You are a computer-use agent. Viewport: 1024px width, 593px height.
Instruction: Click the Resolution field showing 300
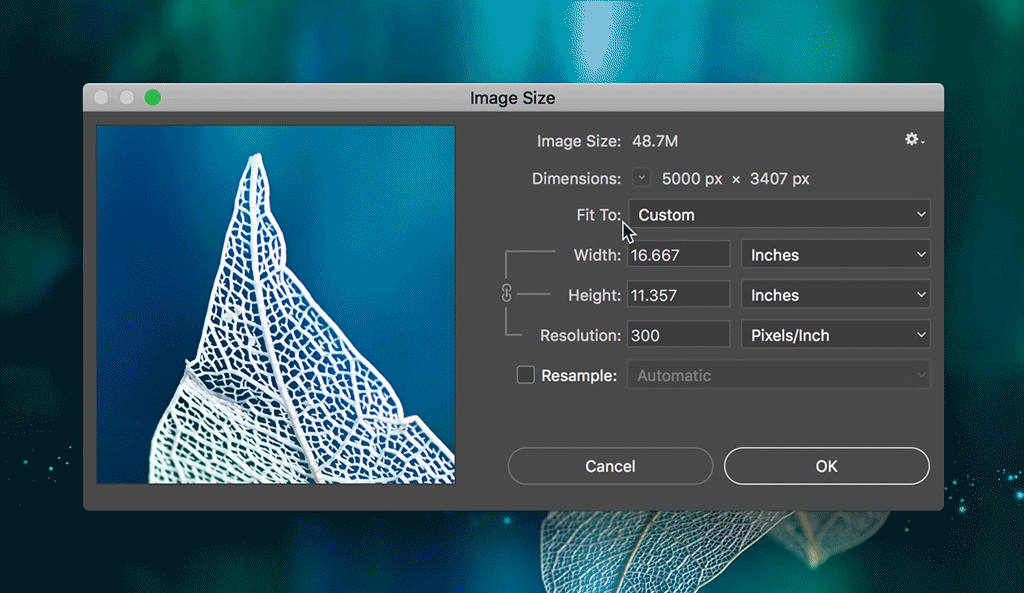point(678,334)
